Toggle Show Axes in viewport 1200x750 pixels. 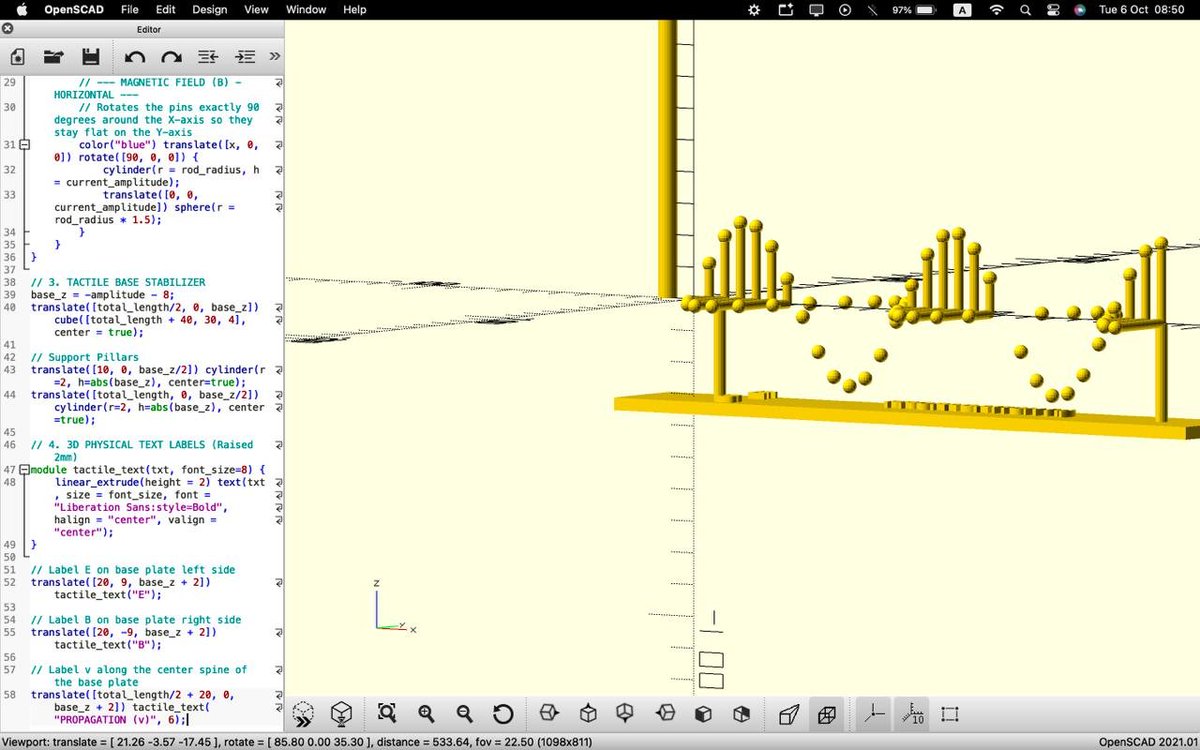click(x=874, y=714)
